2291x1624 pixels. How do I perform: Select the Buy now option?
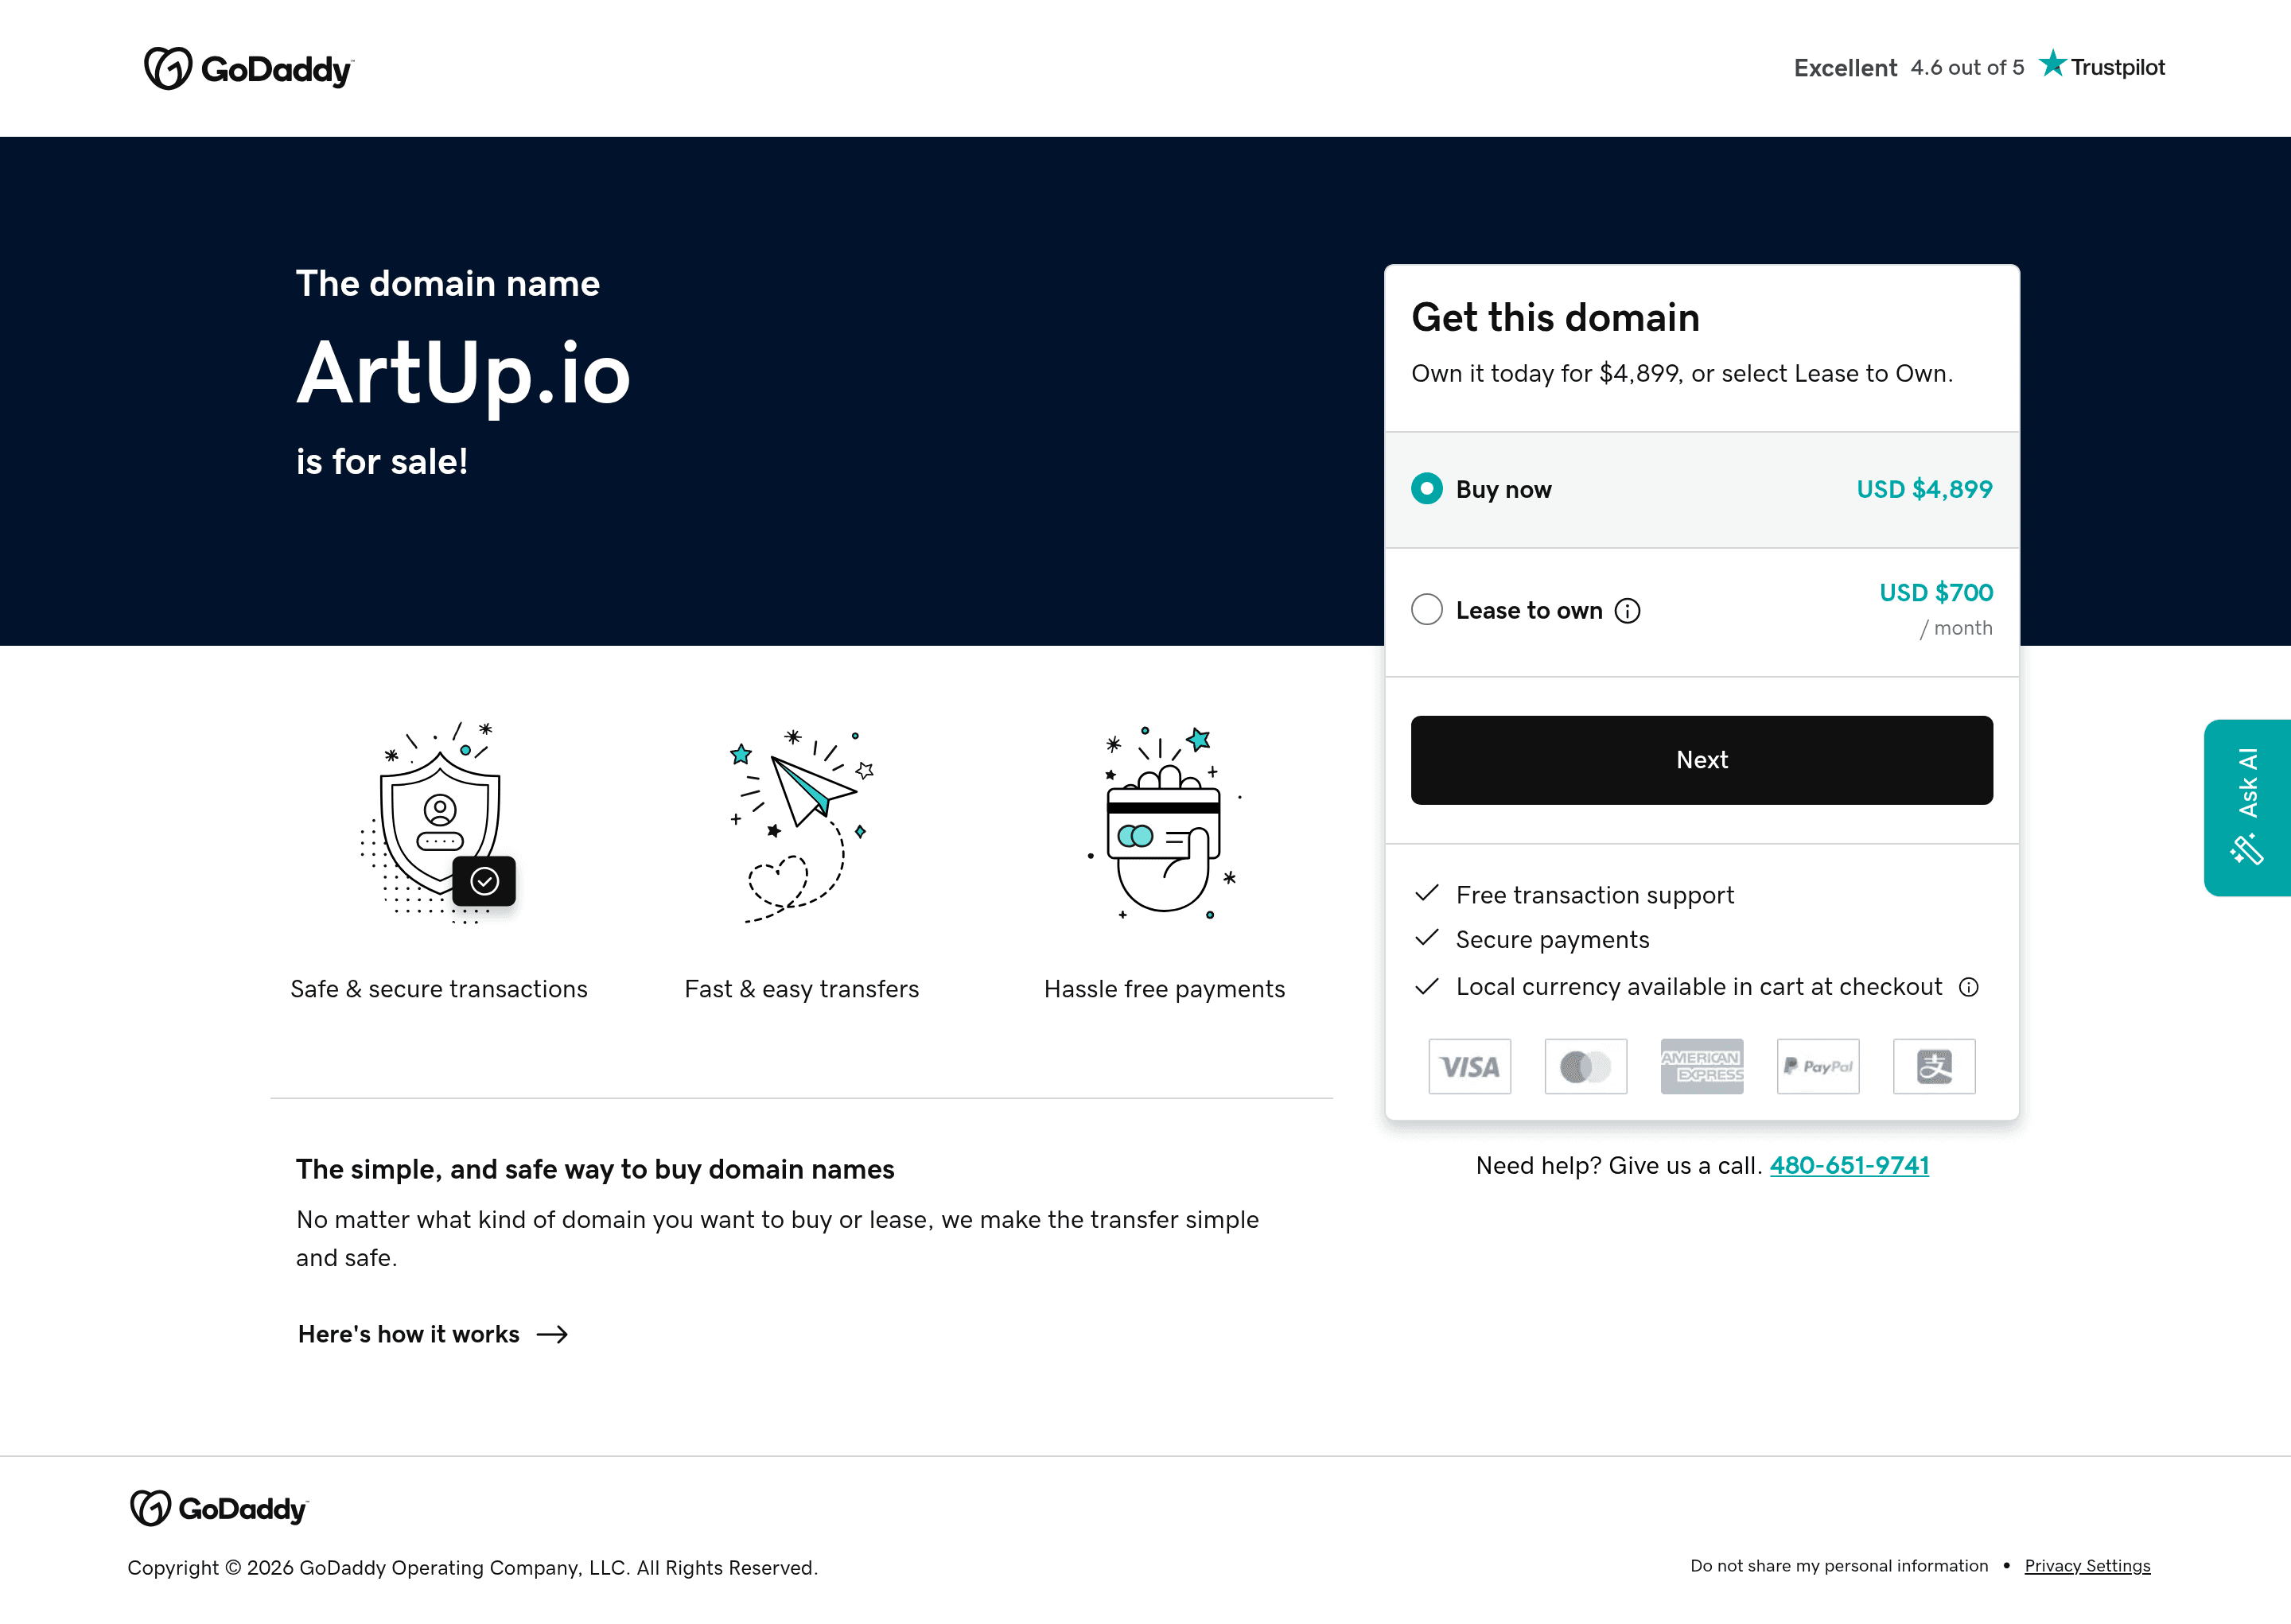point(1427,489)
